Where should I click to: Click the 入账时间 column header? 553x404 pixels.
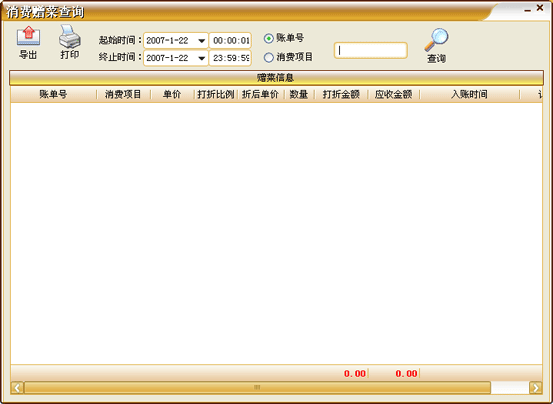click(x=469, y=94)
